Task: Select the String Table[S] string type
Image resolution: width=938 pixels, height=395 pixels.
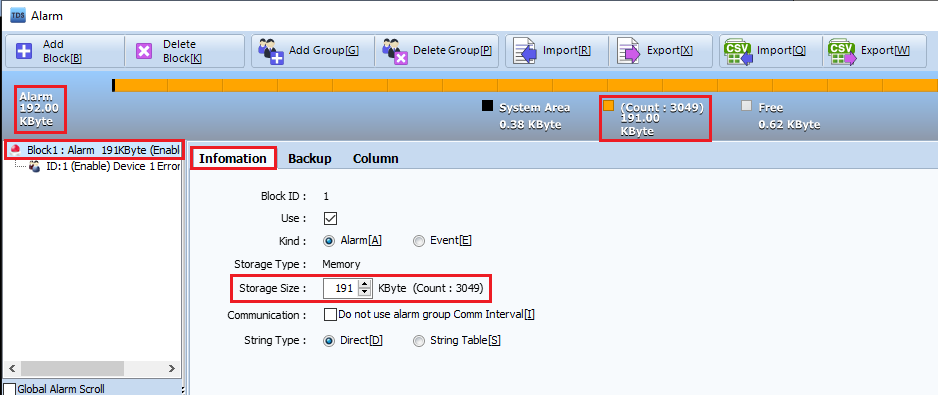Action: pyautogui.click(x=418, y=341)
